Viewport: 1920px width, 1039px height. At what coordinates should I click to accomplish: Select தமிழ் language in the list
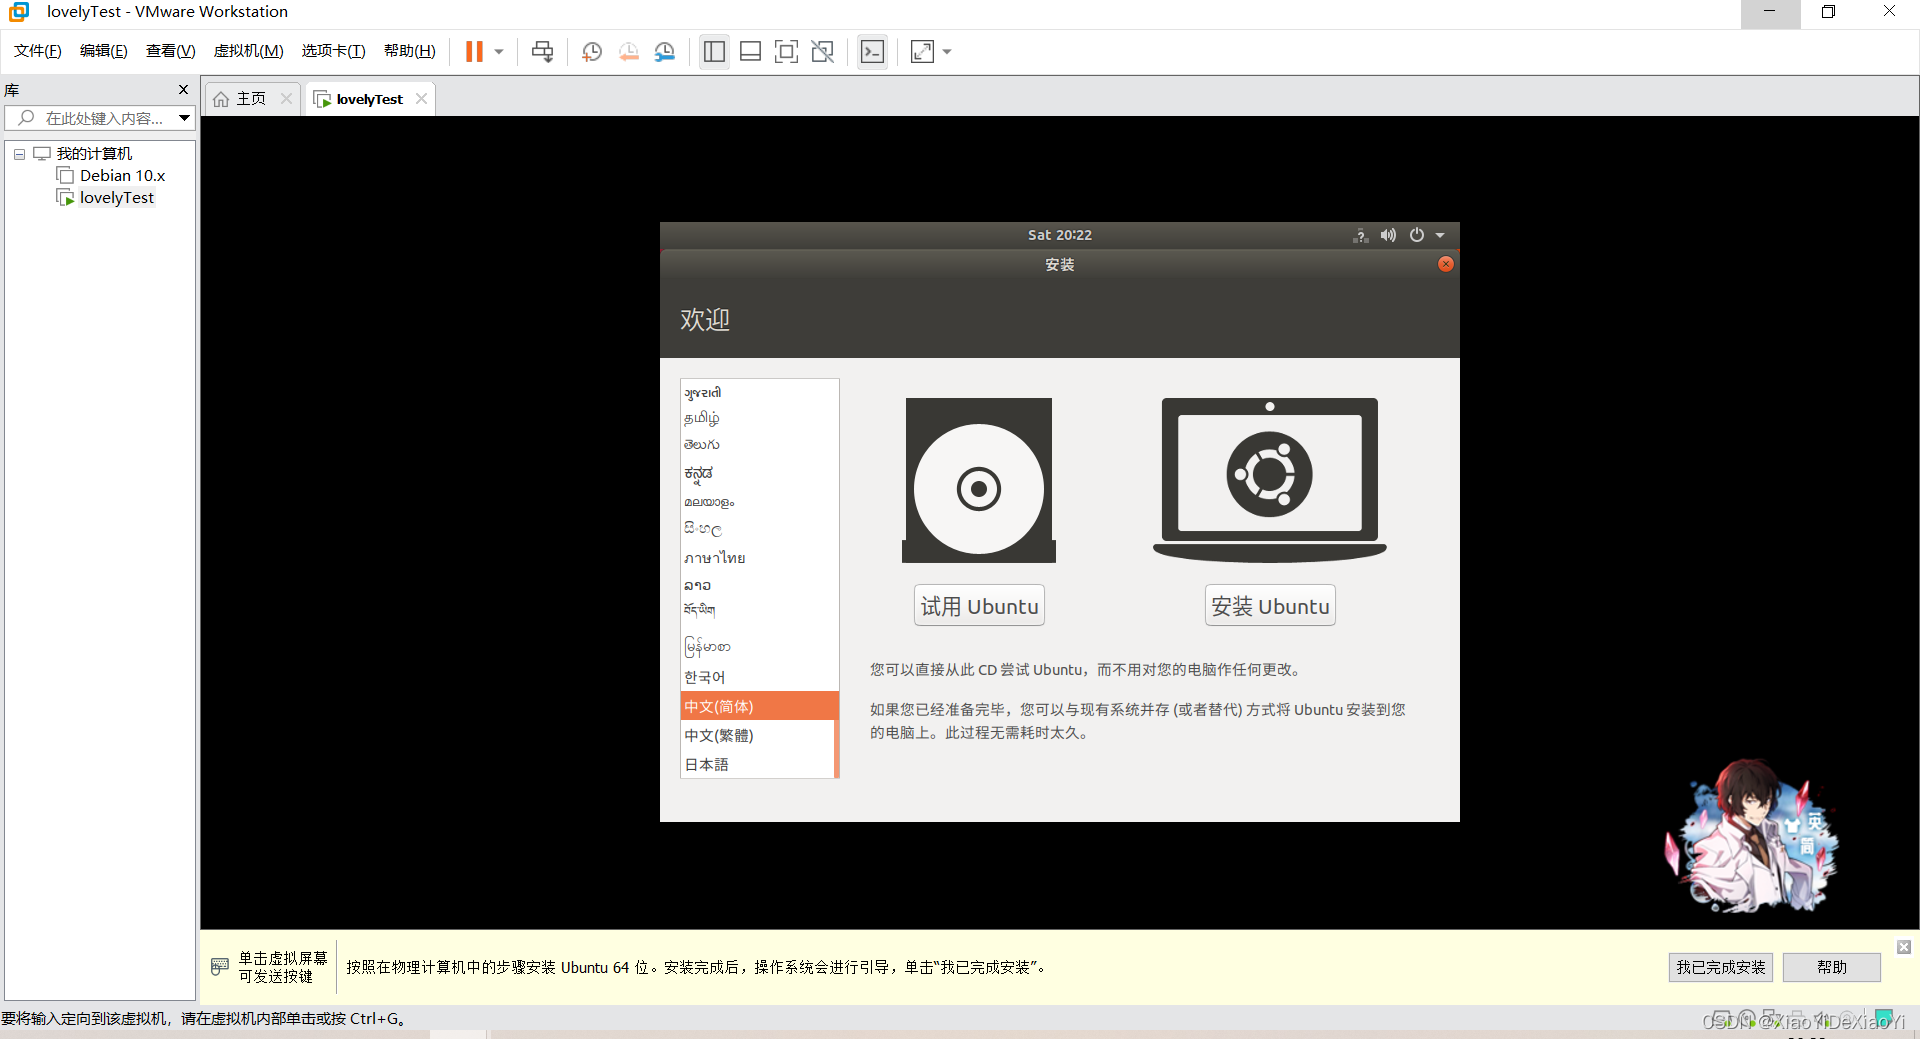click(757, 418)
